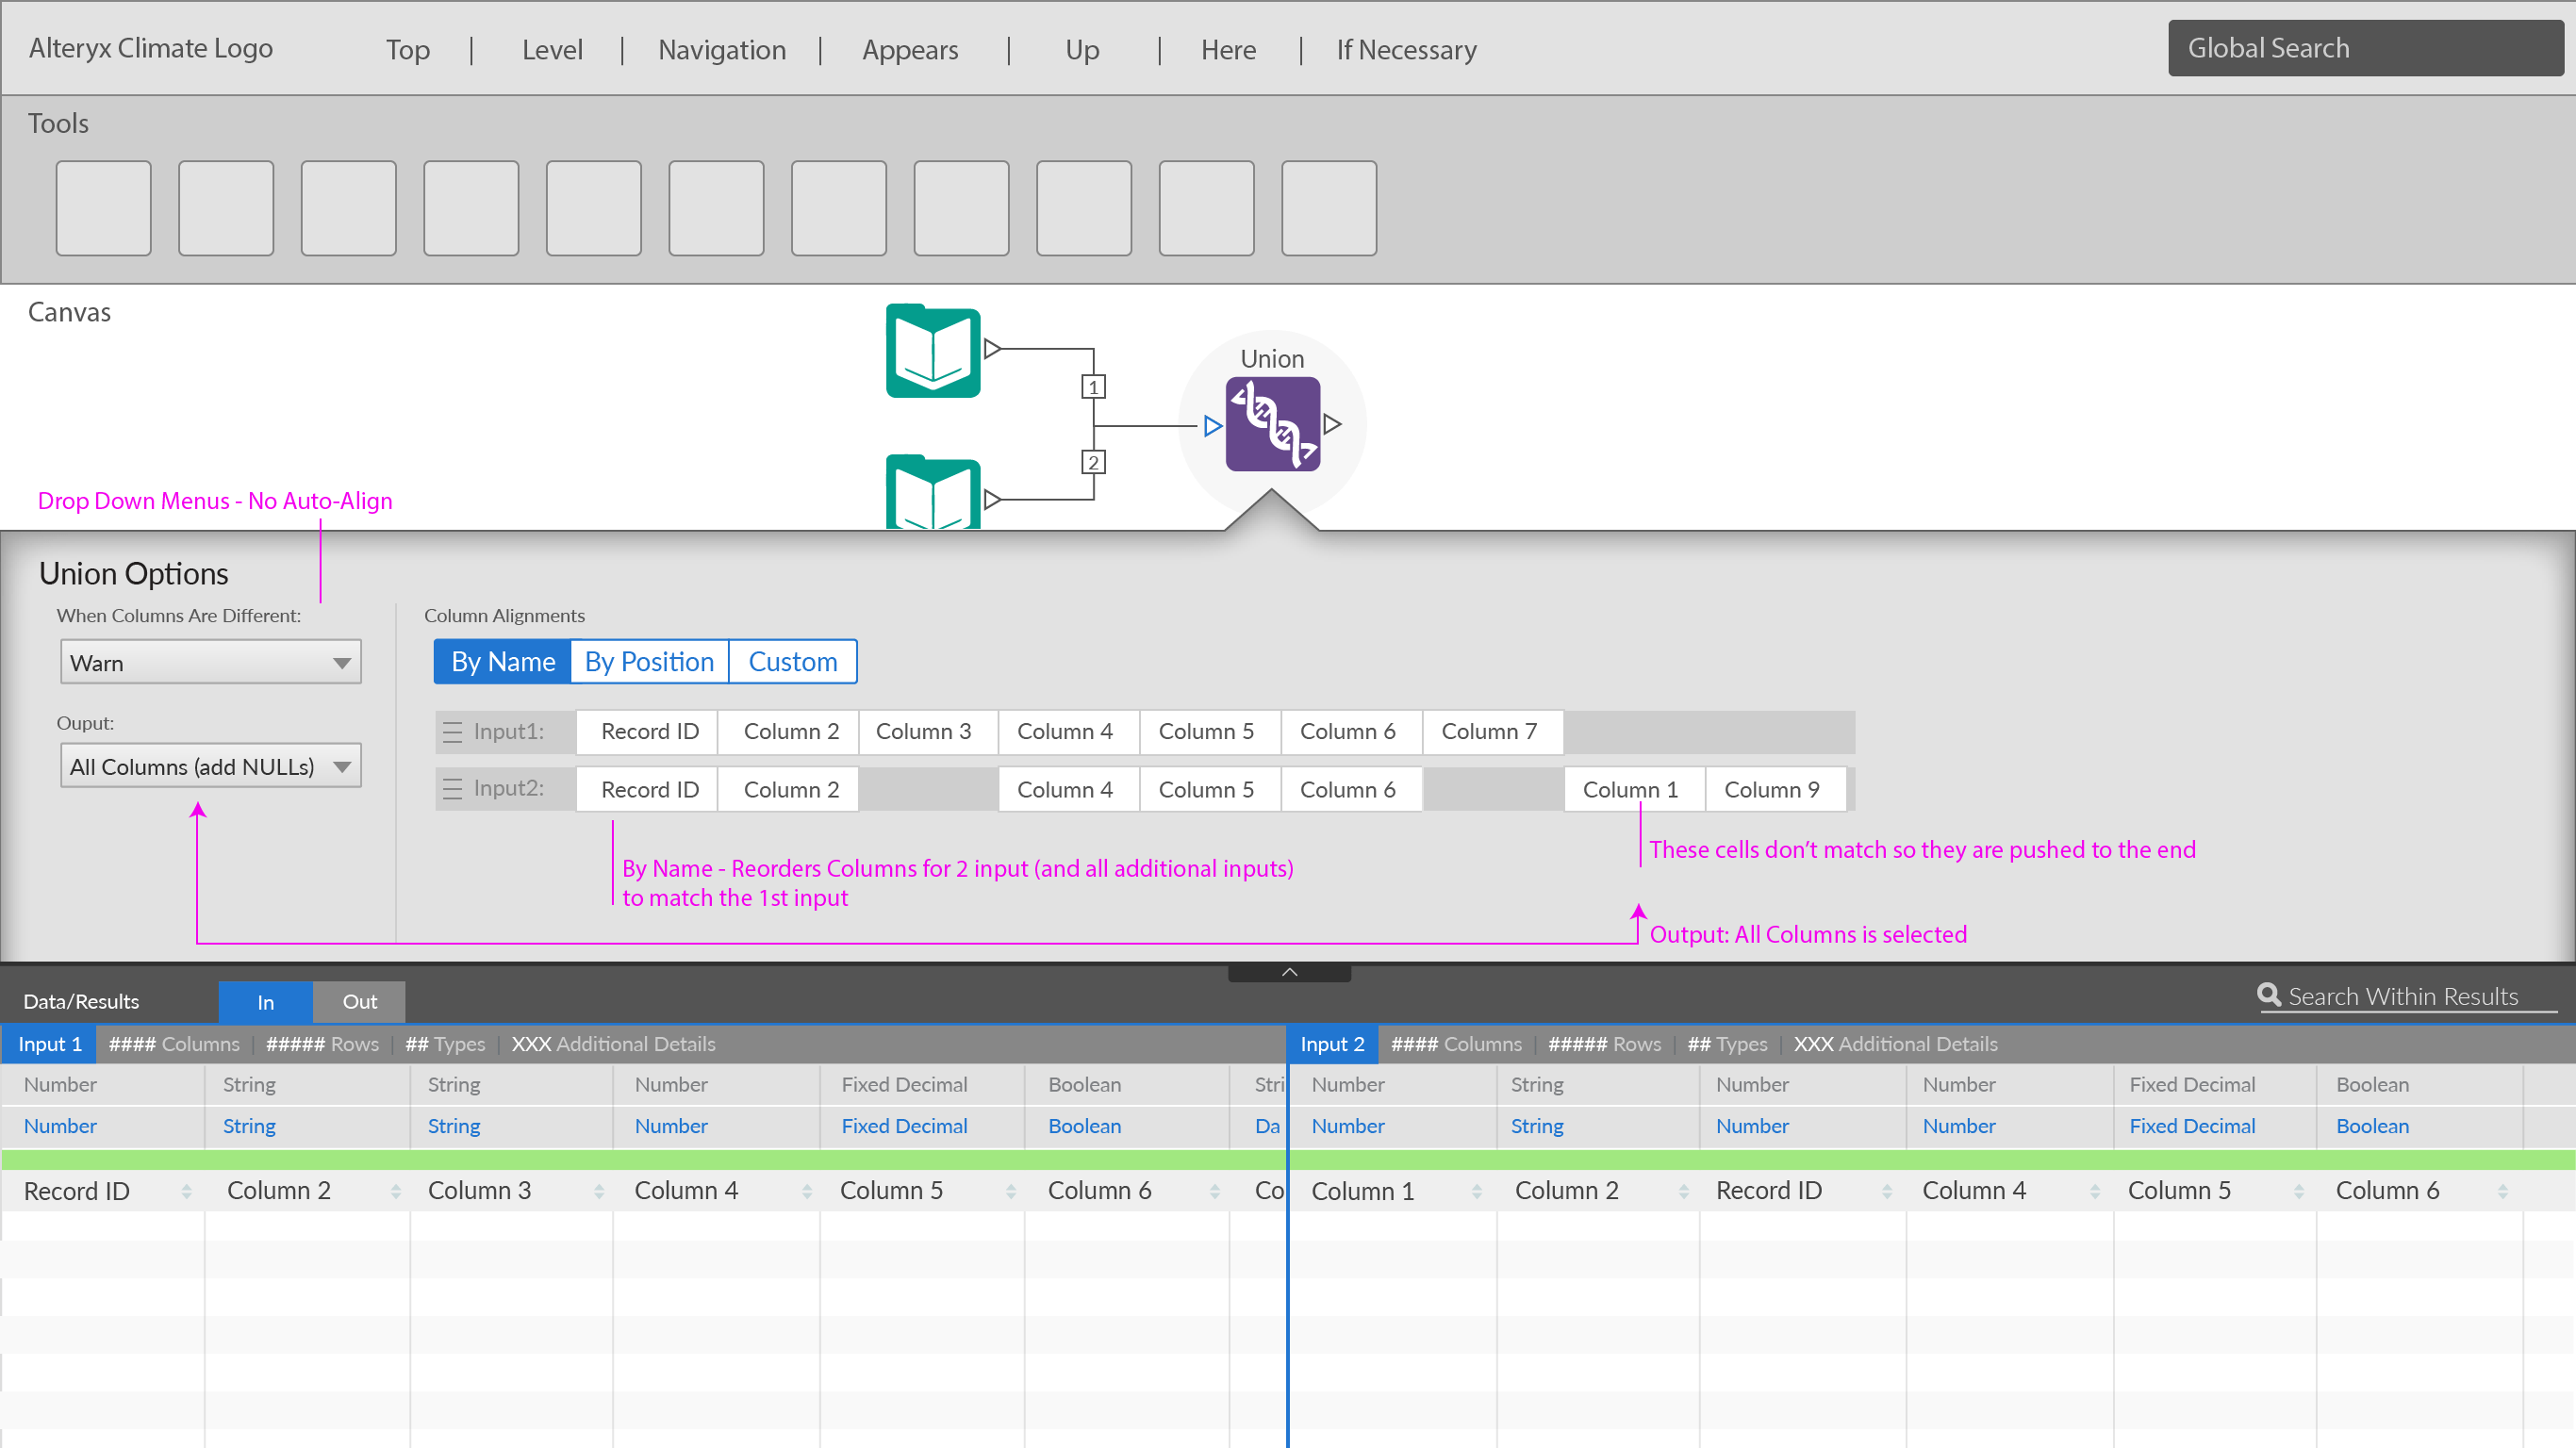Open the Warn dropdown menu

(x=210, y=663)
